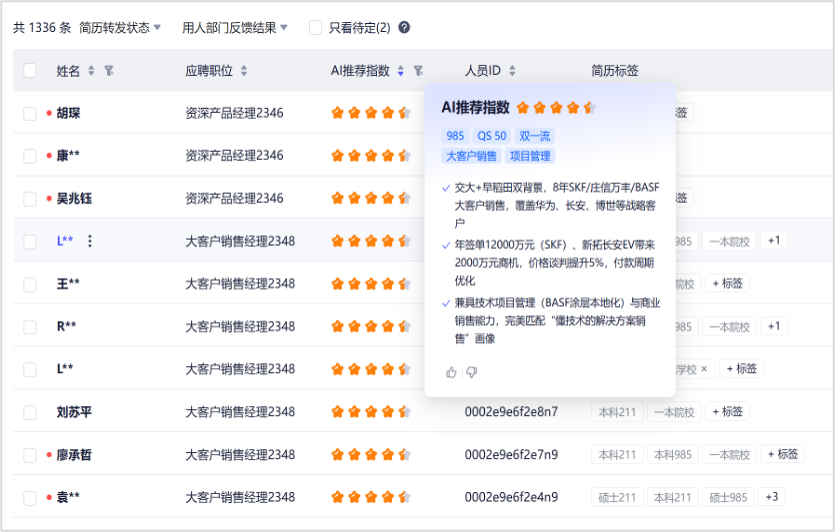Select the 廖承哲 row checkbox

30,455
